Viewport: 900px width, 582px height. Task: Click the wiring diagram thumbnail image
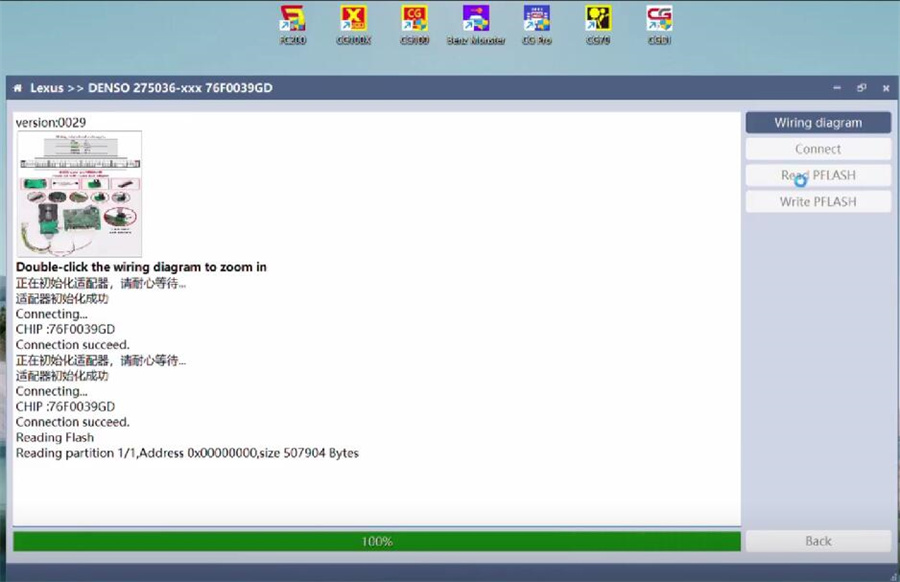tap(79, 194)
